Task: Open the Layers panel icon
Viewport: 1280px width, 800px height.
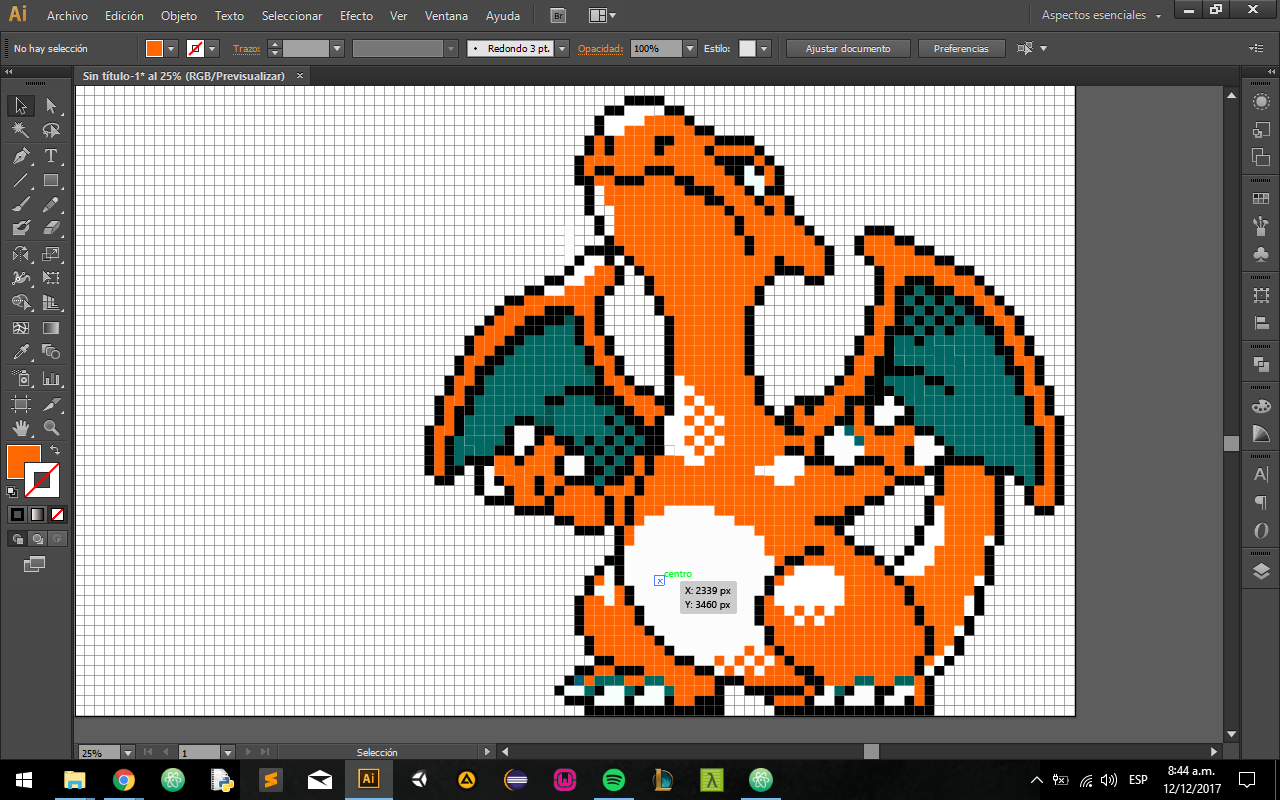Action: pos(1261,572)
